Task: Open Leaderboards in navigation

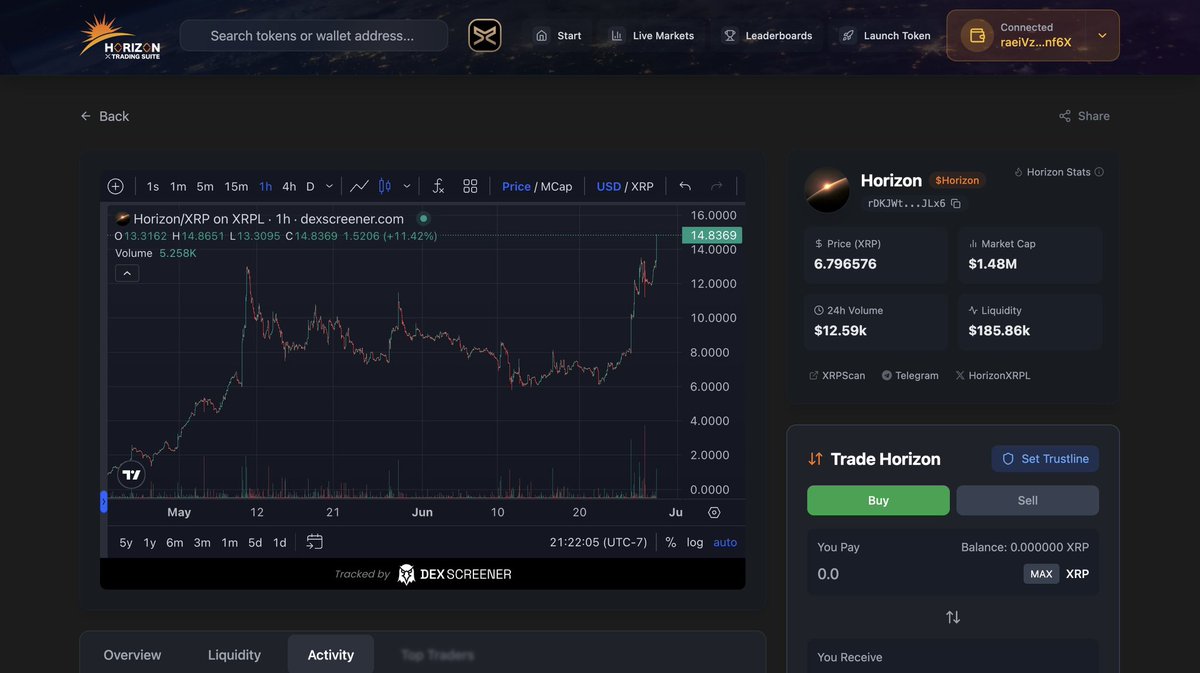Action: click(768, 36)
